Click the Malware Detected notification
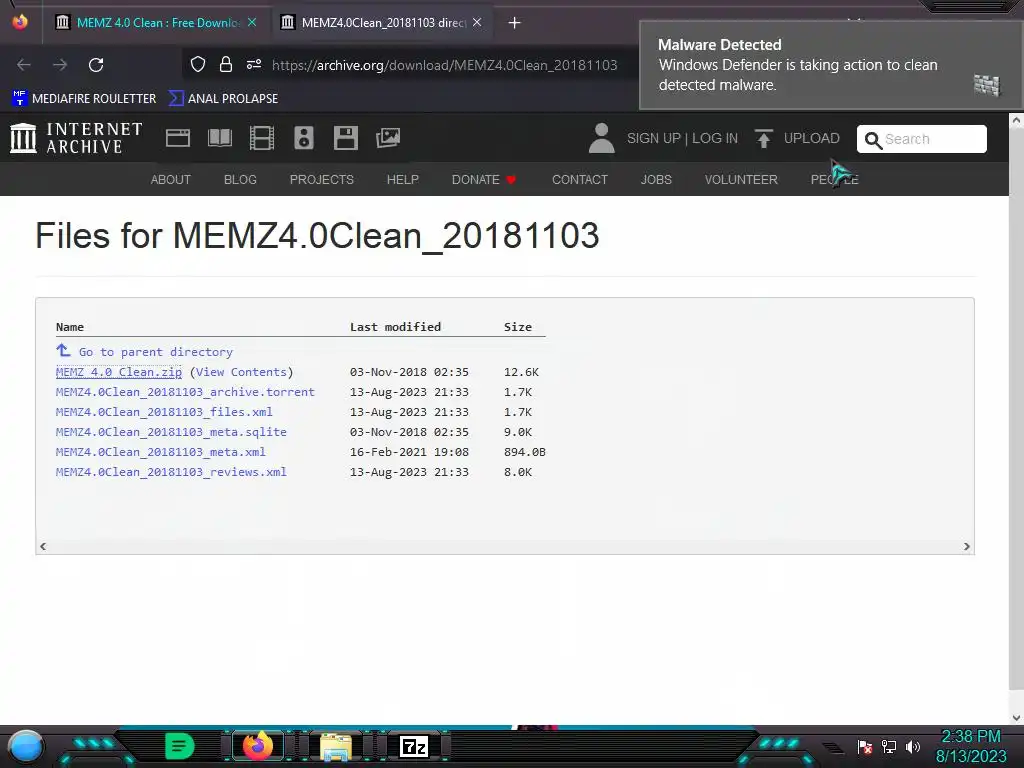 pyautogui.click(x=829, y=65)
